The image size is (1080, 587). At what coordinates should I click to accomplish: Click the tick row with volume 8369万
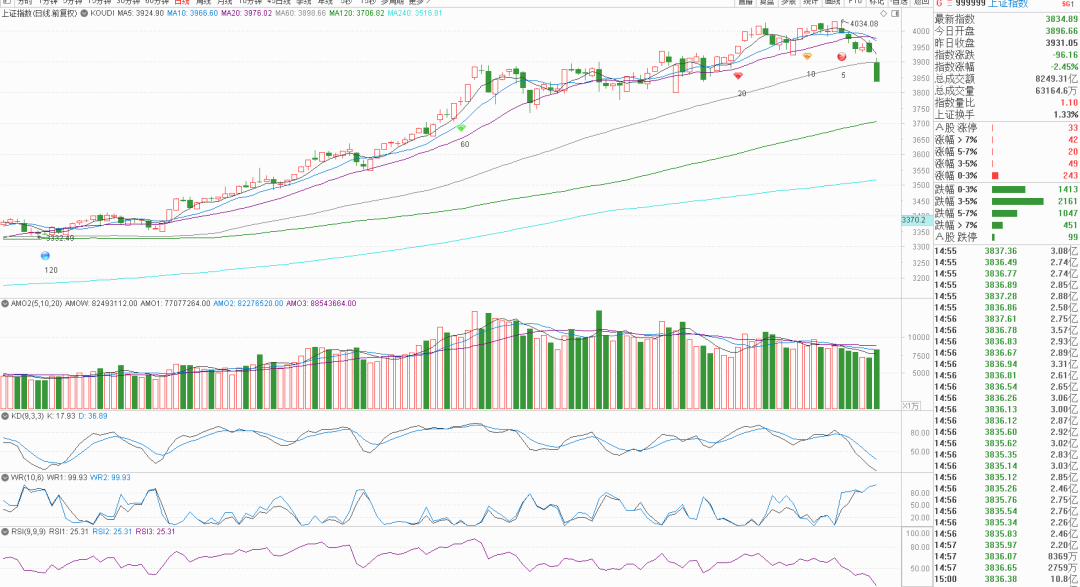1006,557
